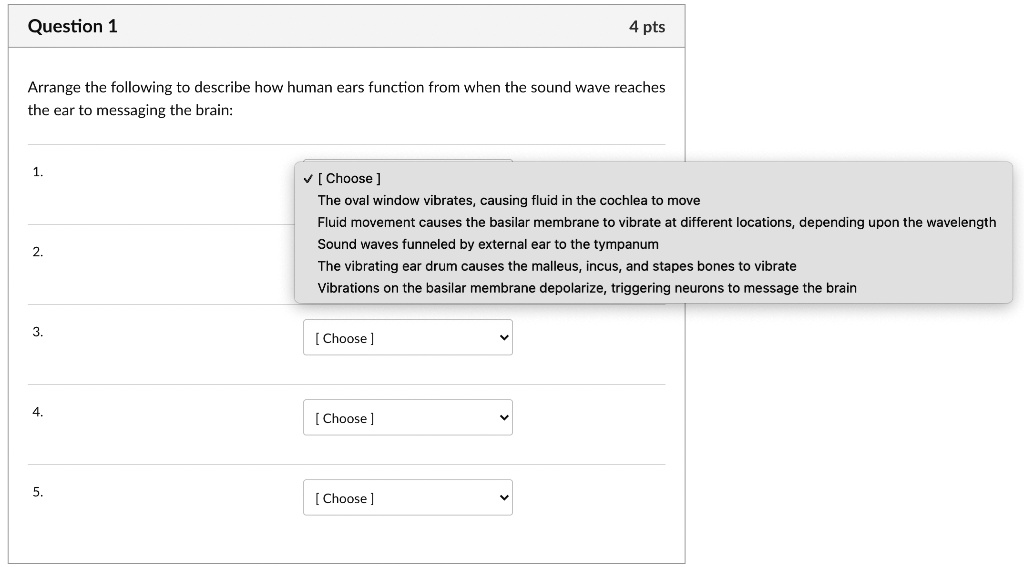Select 'Sound waves funneled by external ear' option
The image size is (1024, 567).
[488, 244]
